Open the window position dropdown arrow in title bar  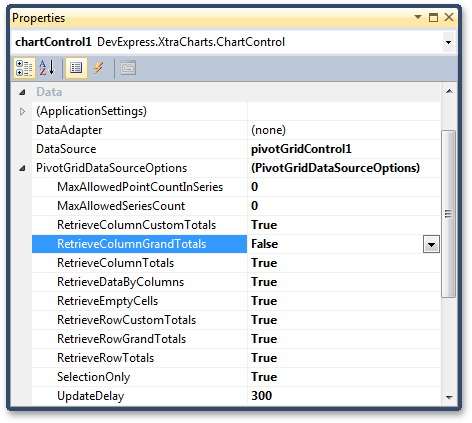418,17
